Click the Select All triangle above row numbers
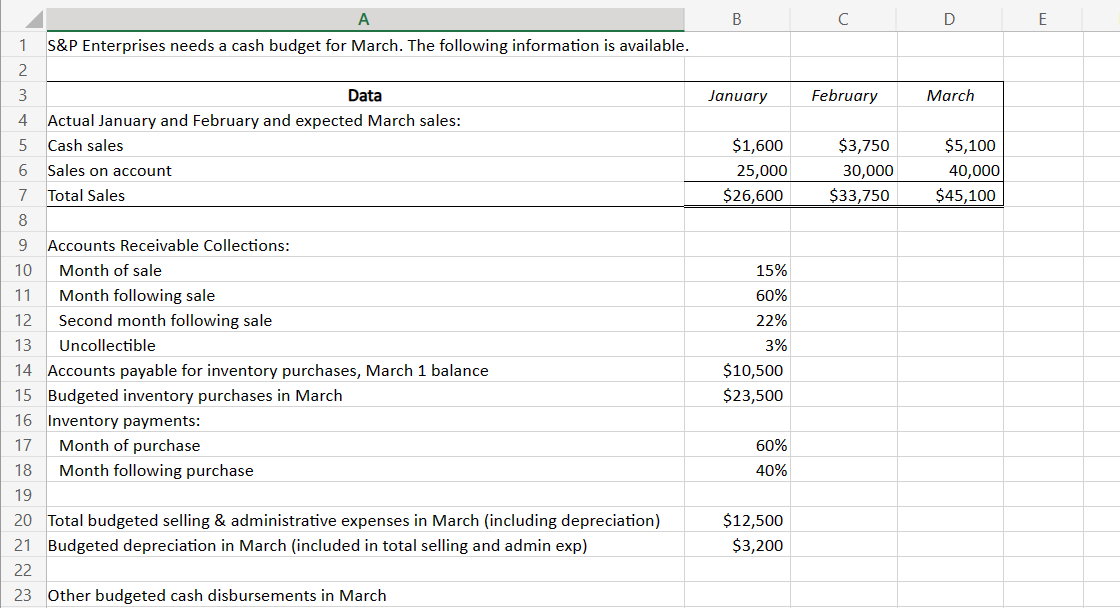Image resolution: width=1120 pixels, height=608 pixels. point(31,18)
